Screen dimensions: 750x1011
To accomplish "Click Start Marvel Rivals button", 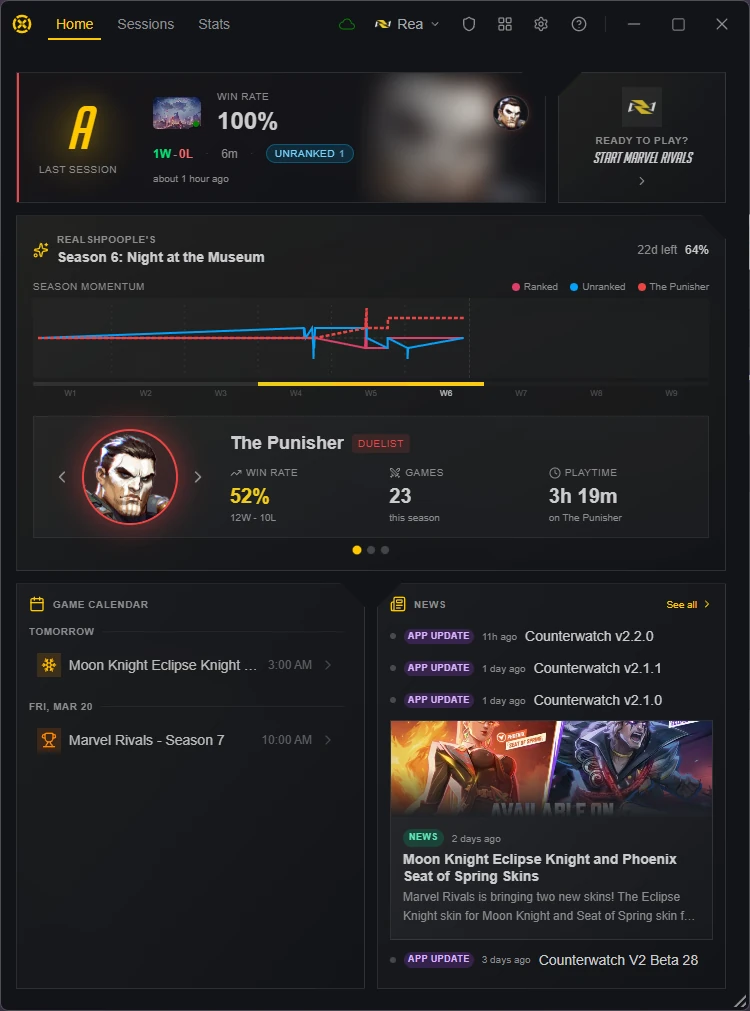I will pos(642,138).
